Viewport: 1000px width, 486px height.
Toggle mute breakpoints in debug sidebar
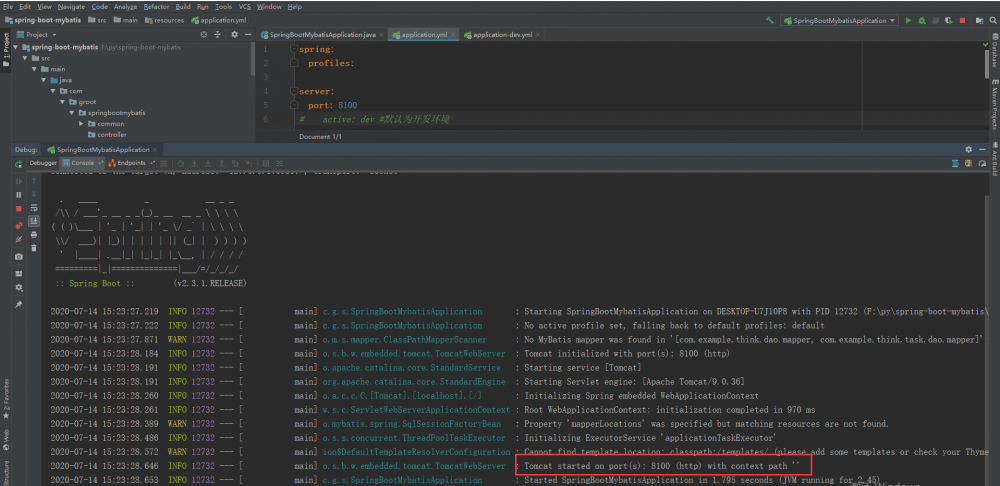(18, 240)
